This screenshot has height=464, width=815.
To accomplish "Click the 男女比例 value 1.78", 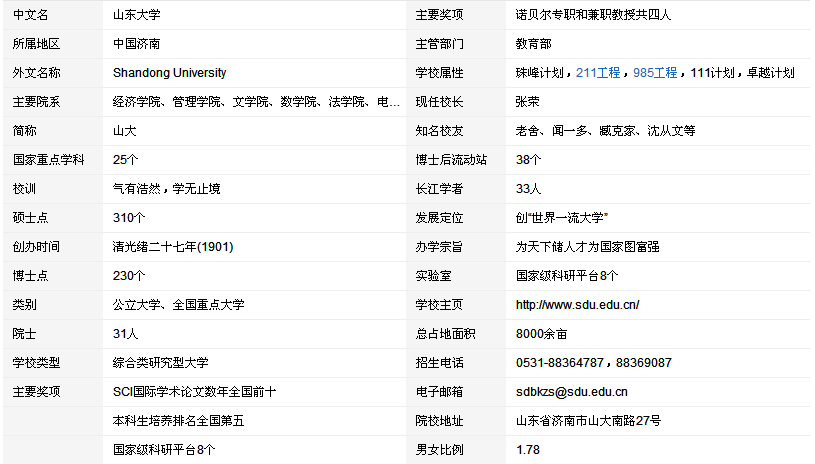I will point(528,450).
